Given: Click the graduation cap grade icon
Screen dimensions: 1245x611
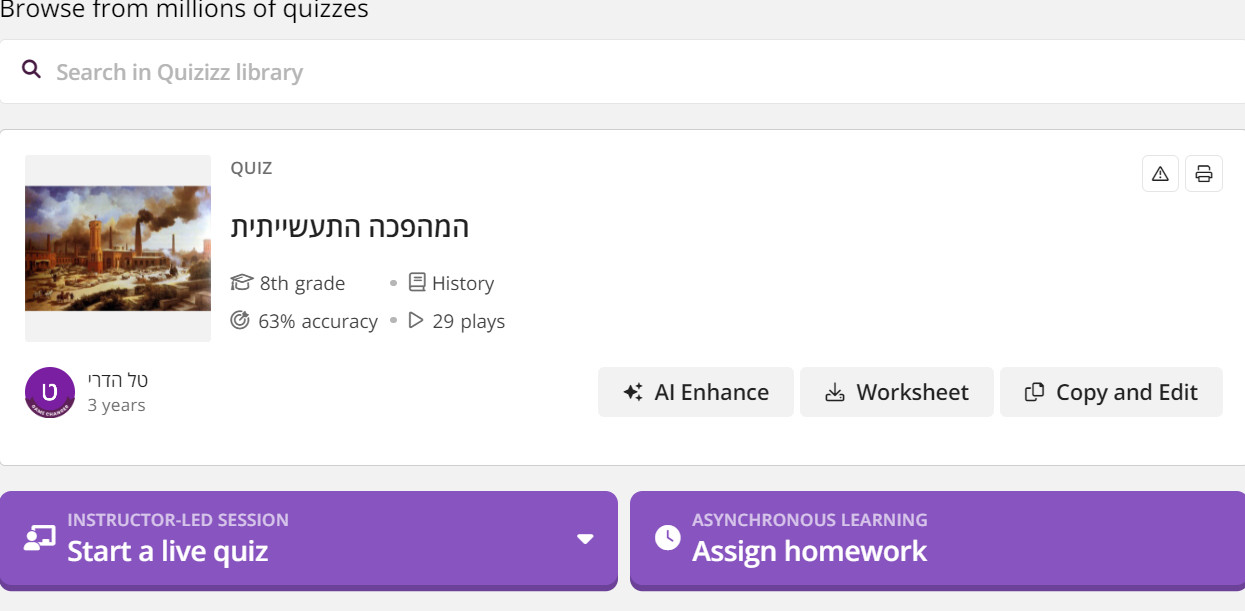Looking at the screenshot, I should pos(241,283).
